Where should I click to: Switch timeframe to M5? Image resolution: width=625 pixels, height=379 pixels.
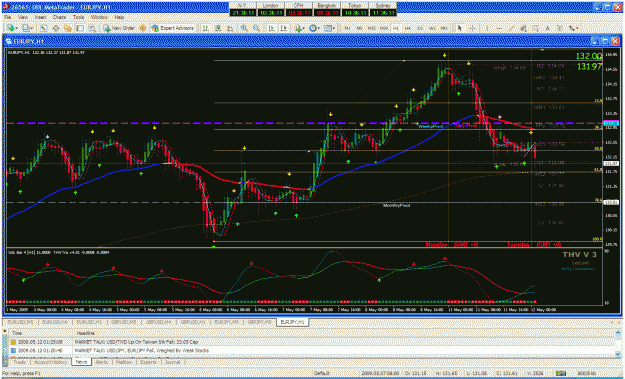click(360, 28)
